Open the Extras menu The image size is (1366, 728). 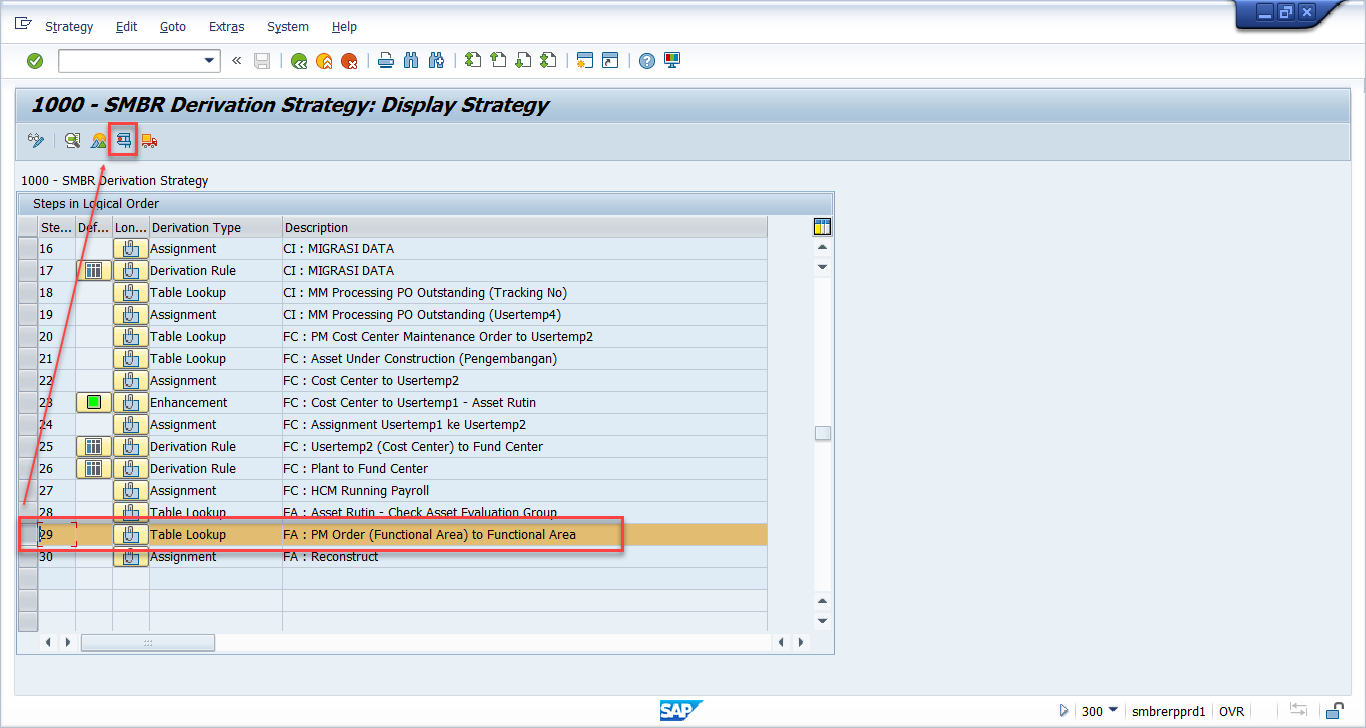click(226, 27)
